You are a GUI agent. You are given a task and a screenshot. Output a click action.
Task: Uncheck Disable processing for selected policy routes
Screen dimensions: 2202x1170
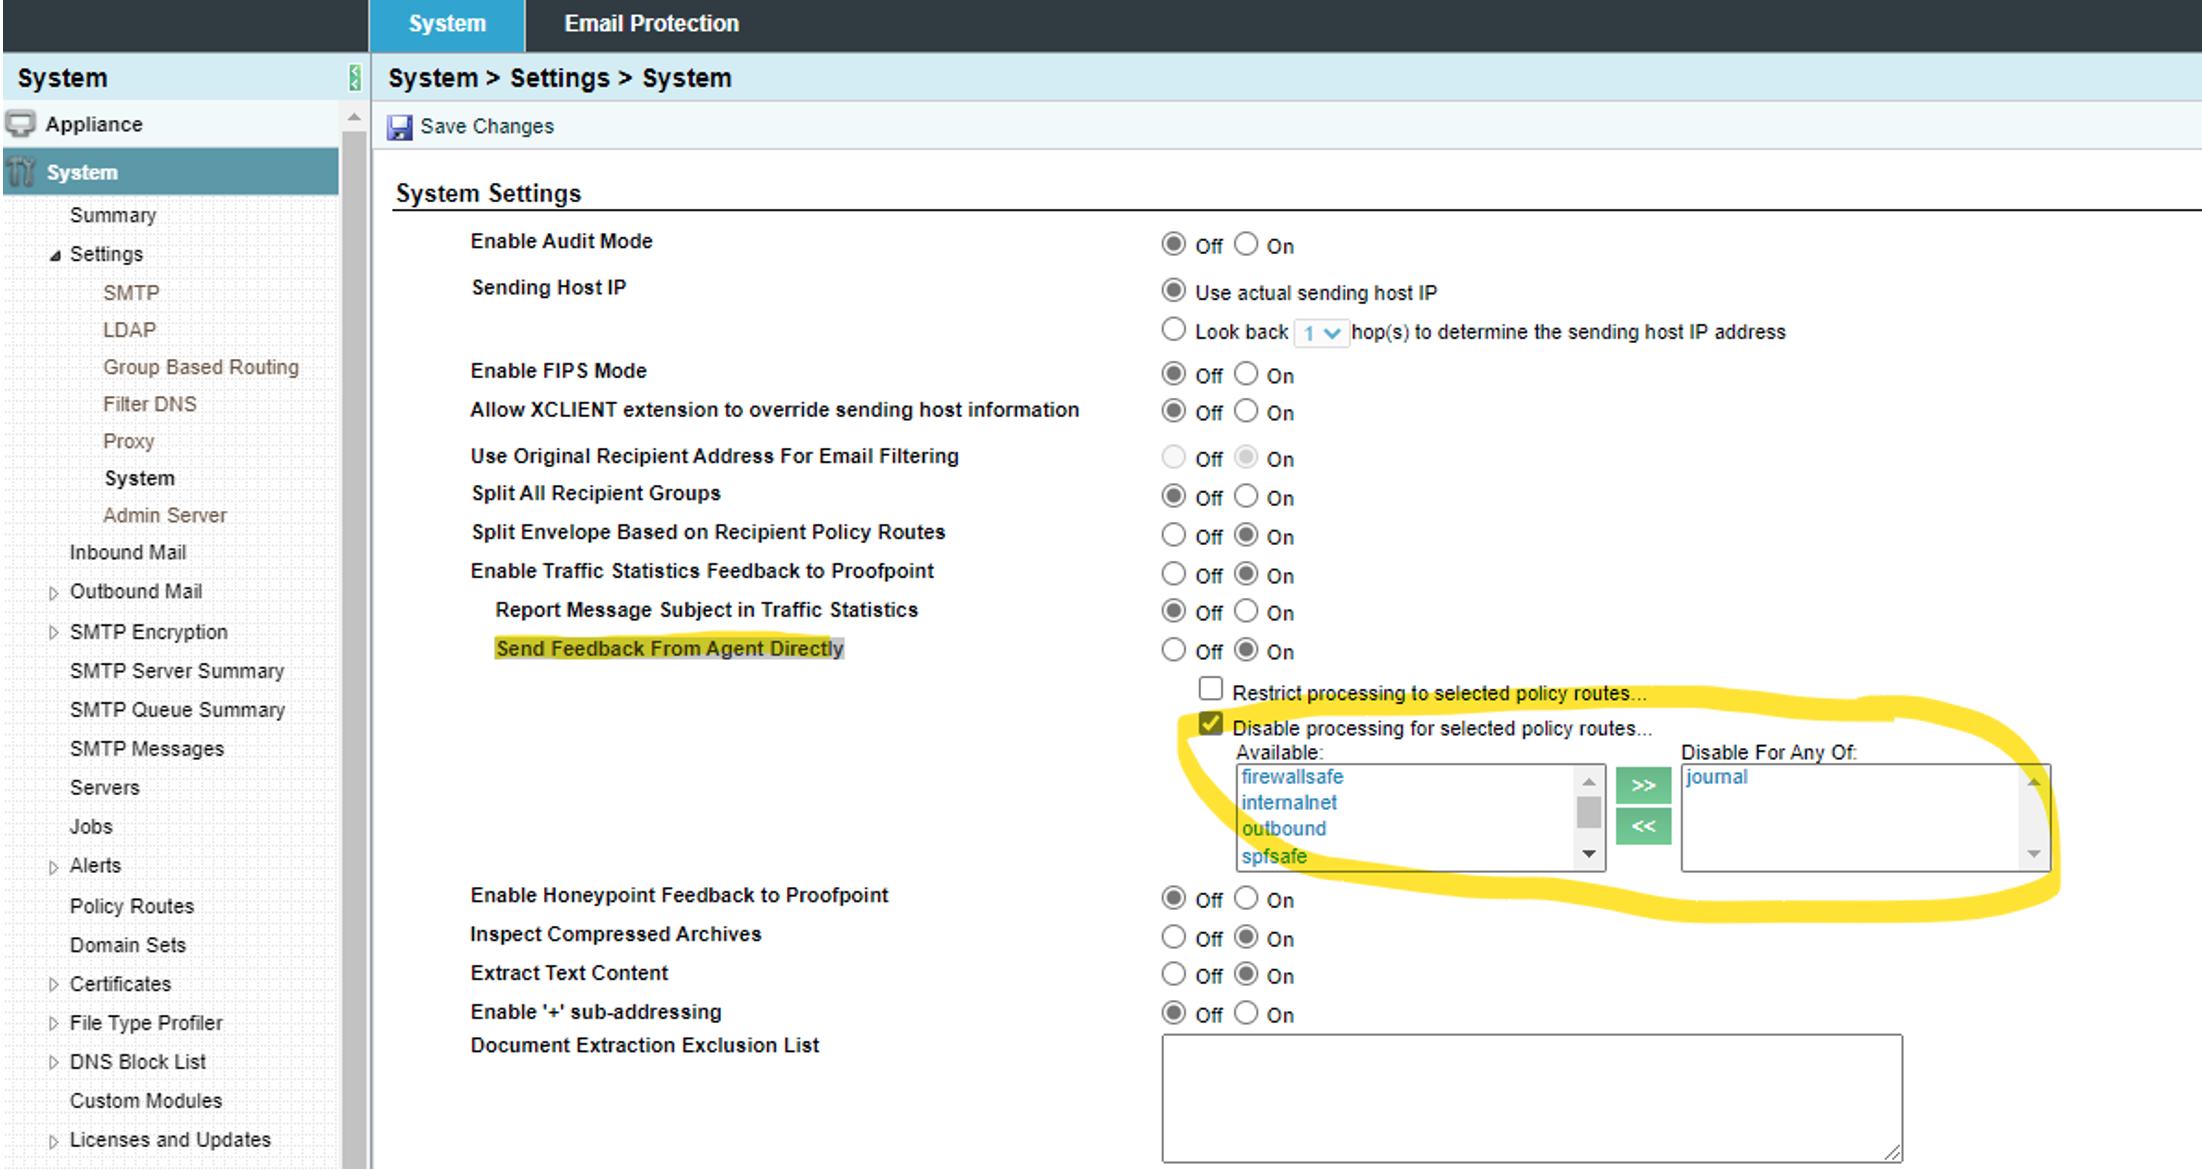pyautogui.click(x=1210, y=724)
